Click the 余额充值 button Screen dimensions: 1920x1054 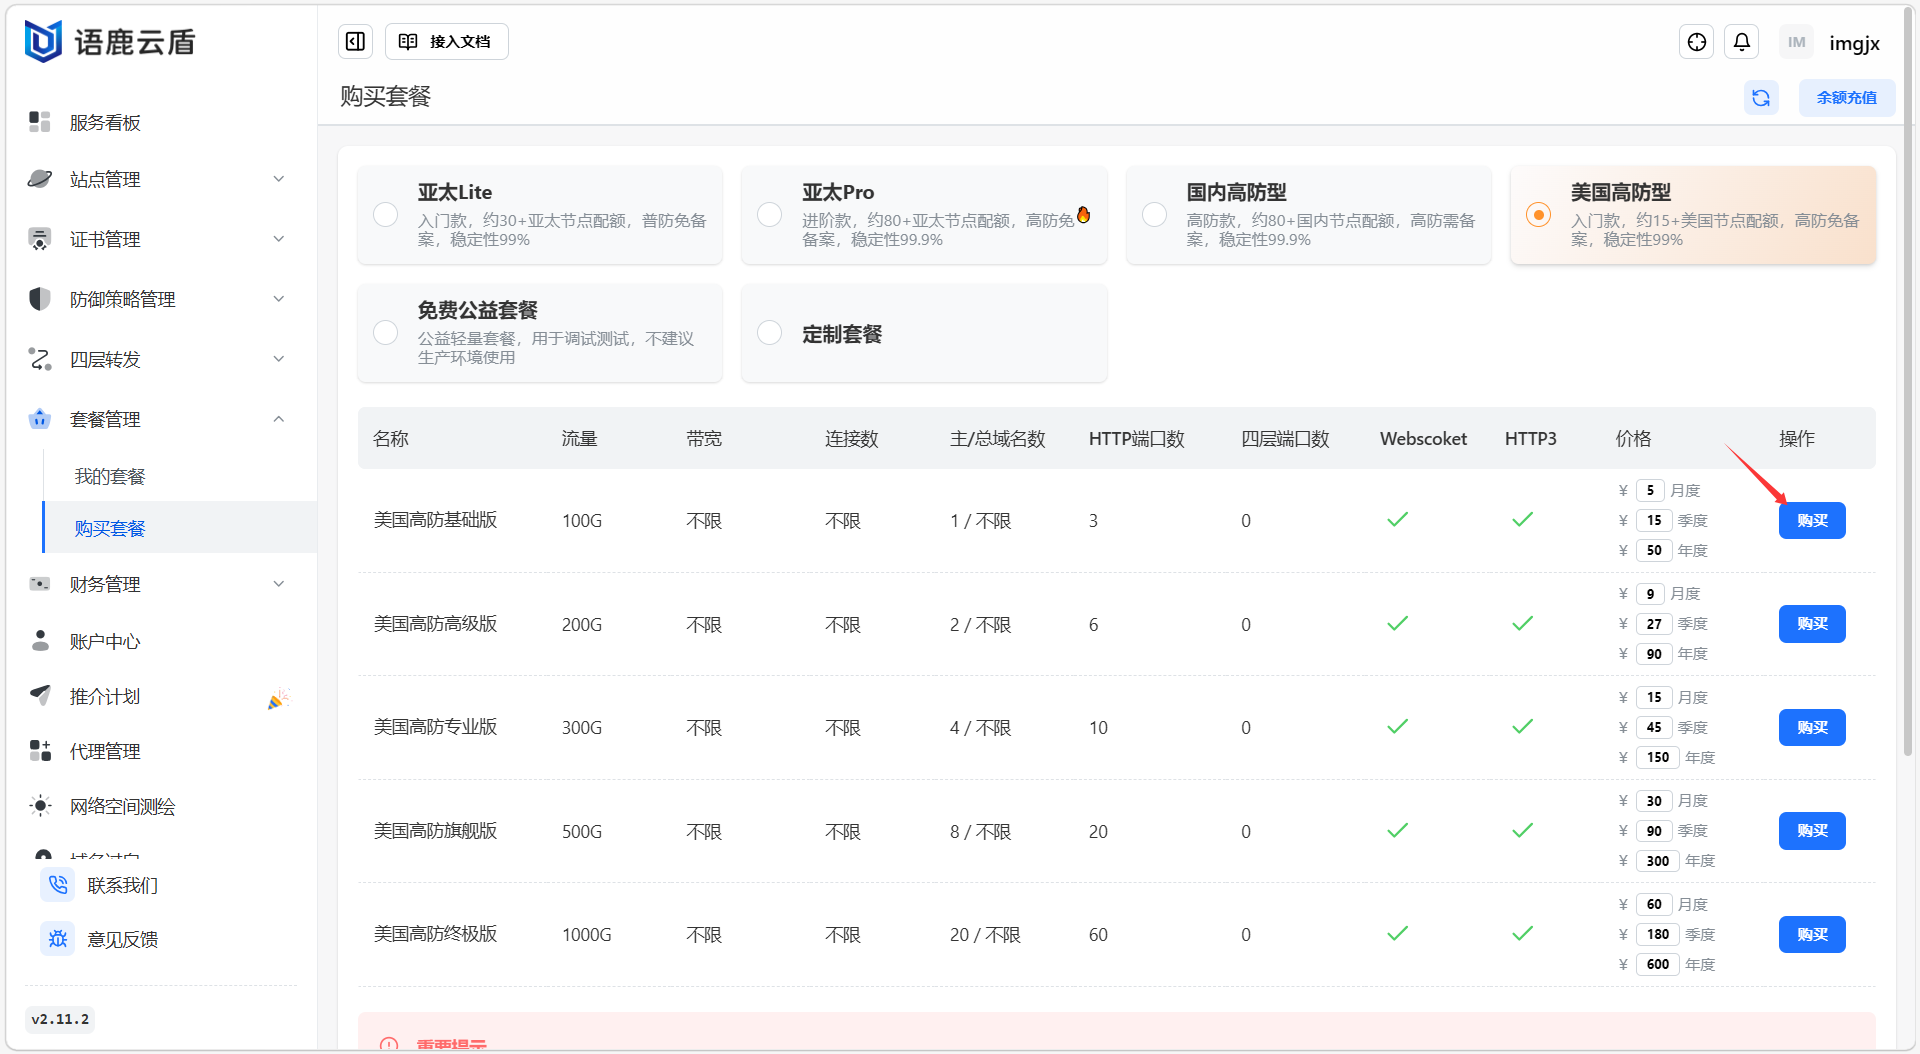pyautogui.click(x=1846, y=97)
